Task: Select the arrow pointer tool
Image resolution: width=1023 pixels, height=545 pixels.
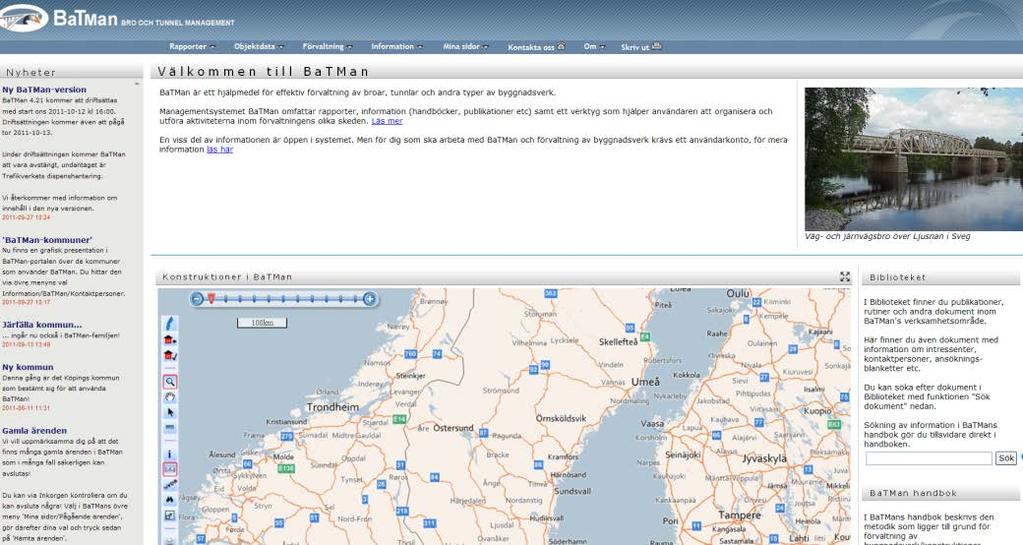Action: point(170,413)
